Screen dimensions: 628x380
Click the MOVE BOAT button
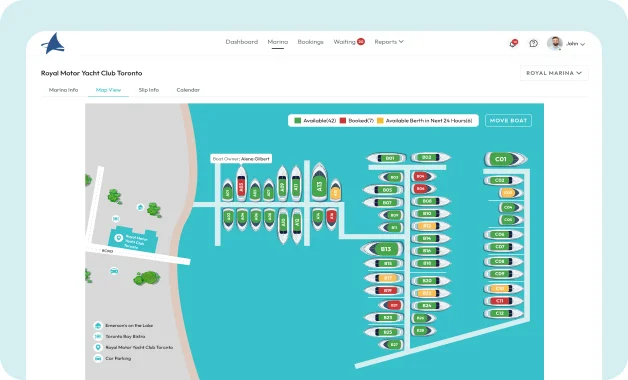click(x=508, y=121)
